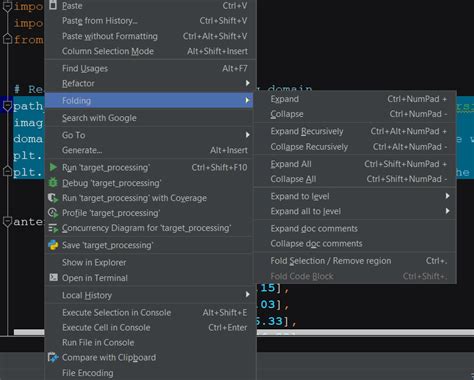Choose Search with Google
Viewport: 474px width, 380px height.
150,118
